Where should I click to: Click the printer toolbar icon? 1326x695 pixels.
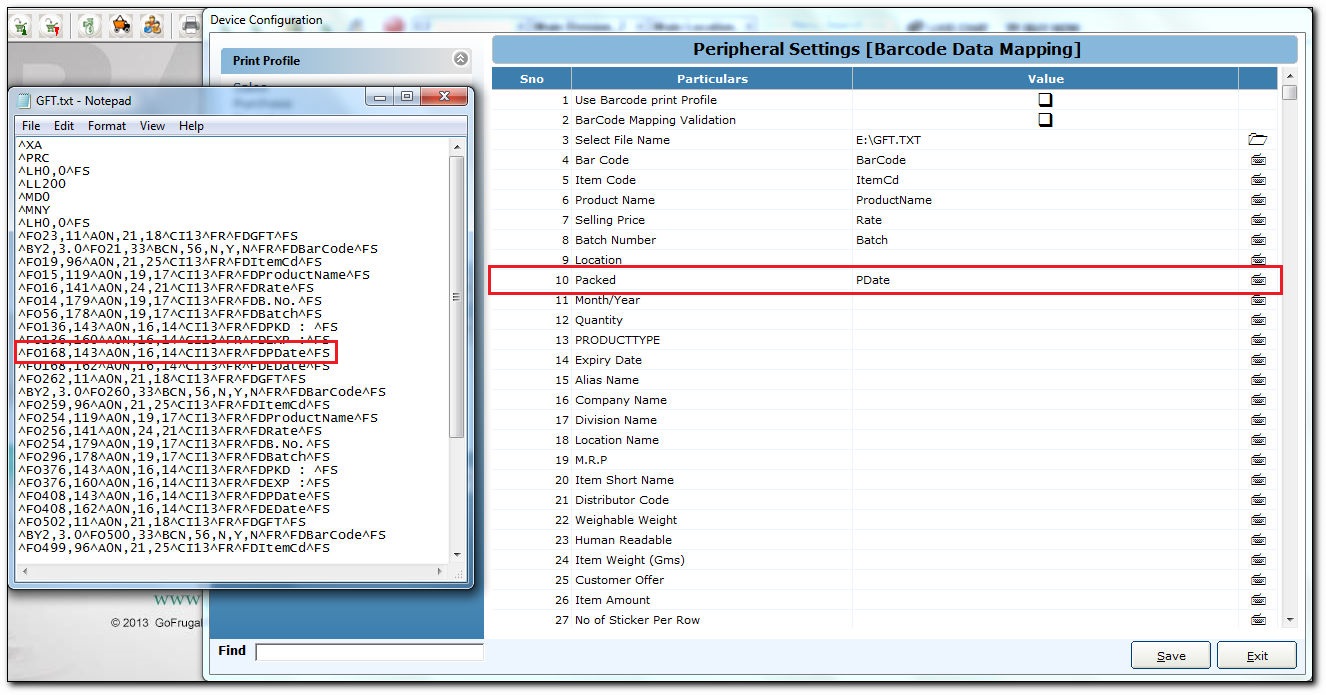[190, 25]
